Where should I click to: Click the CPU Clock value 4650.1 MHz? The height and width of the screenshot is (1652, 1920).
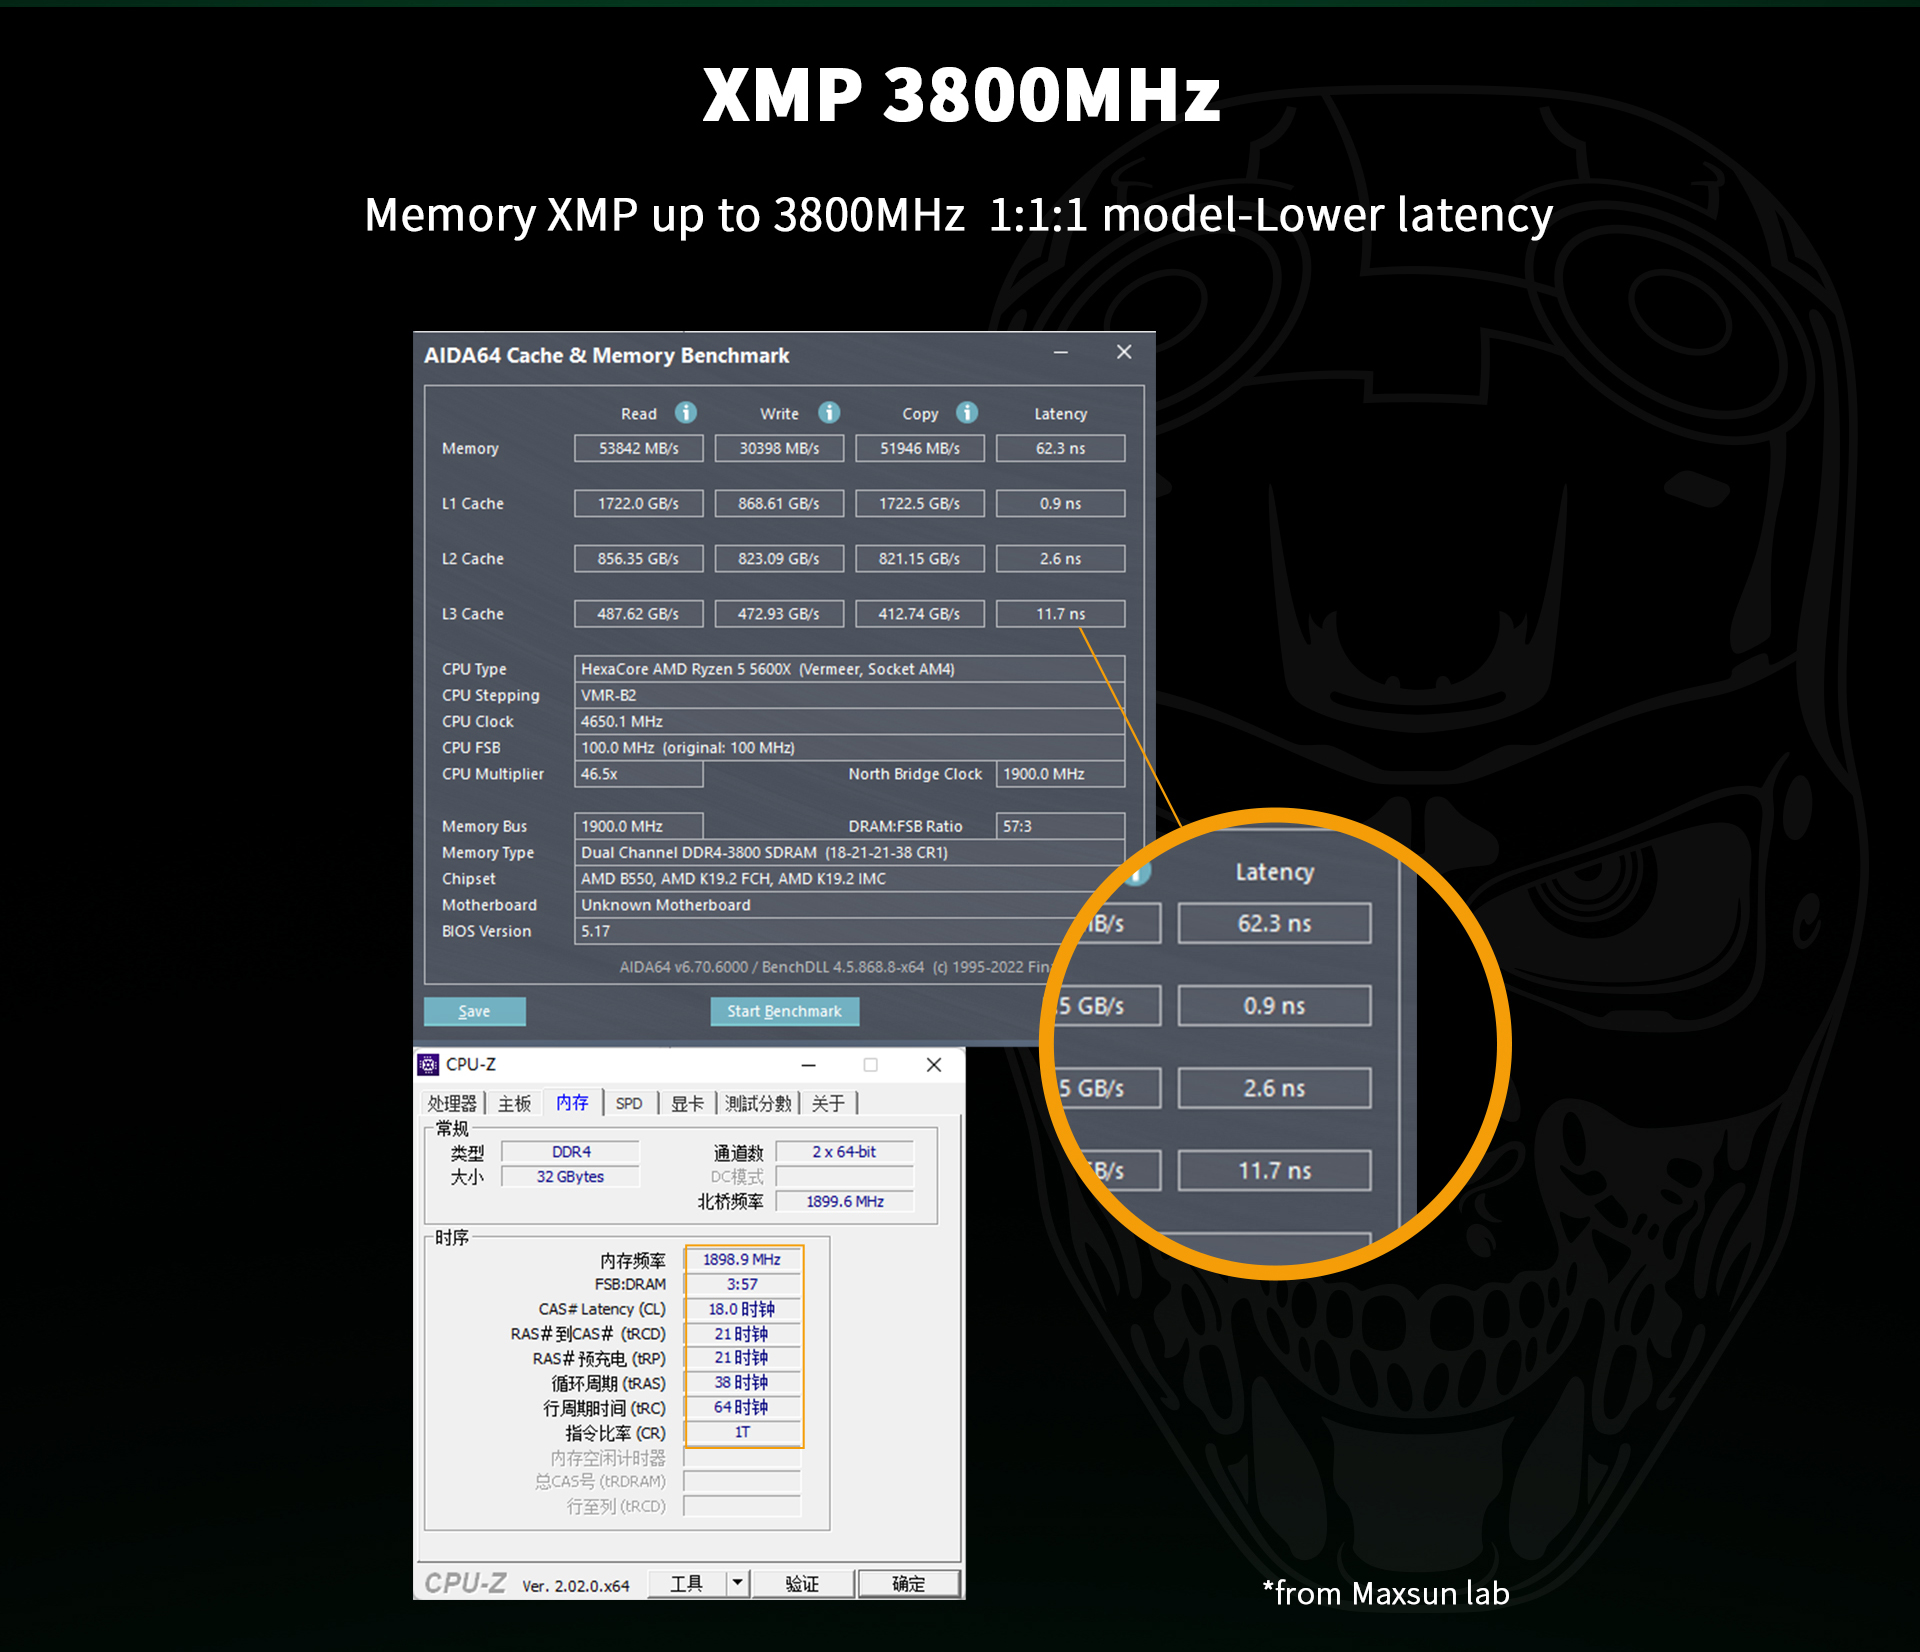pos(849,721)
